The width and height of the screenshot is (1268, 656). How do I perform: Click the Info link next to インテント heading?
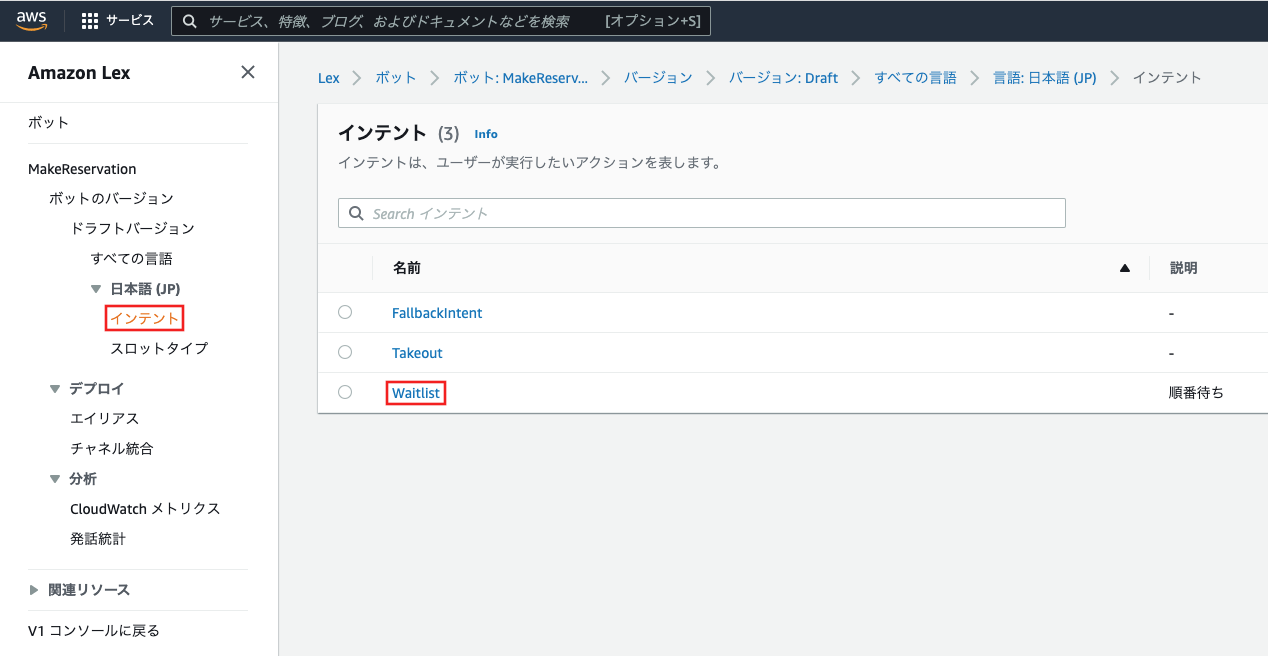(x=486, y=134)
